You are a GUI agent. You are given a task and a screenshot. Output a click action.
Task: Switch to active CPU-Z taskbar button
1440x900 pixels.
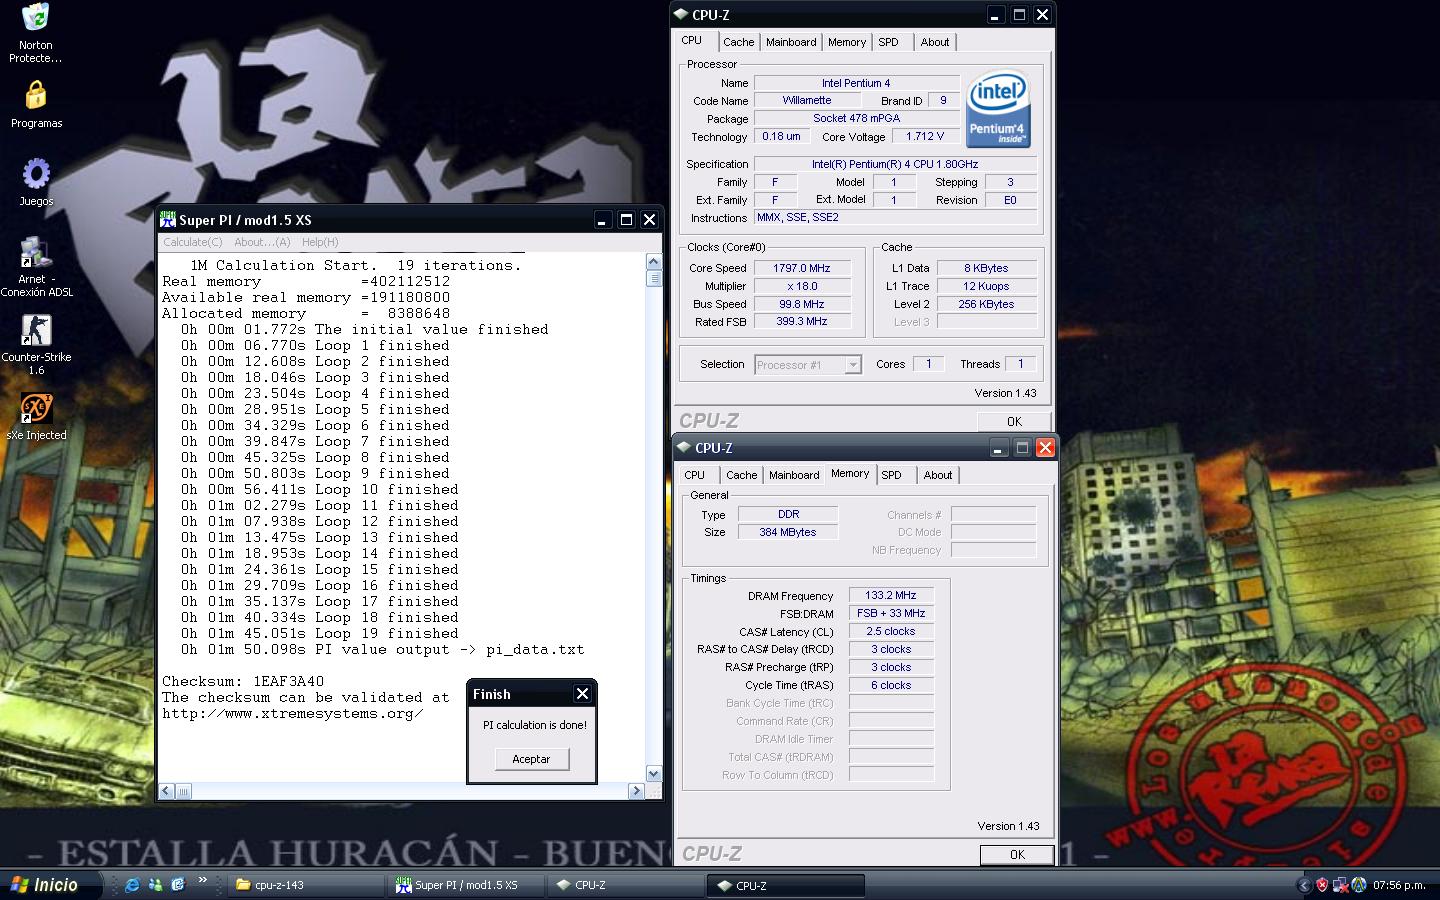(787, 885)
